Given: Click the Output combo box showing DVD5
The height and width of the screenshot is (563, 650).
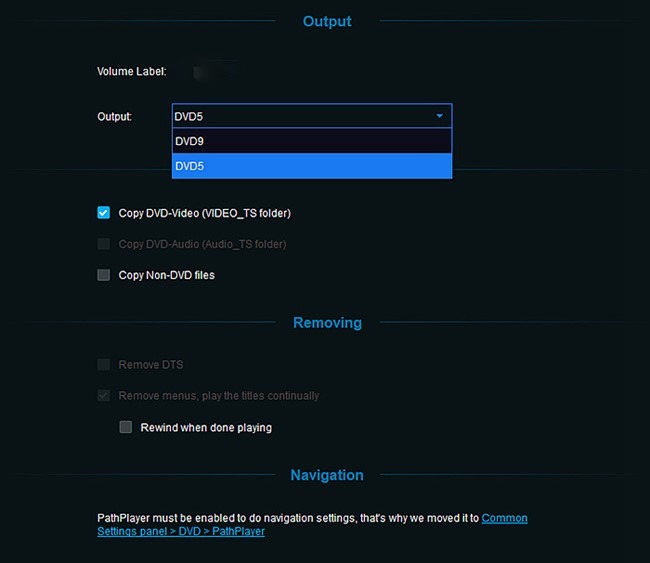Looking at the screenshot, I should (312, 116).
